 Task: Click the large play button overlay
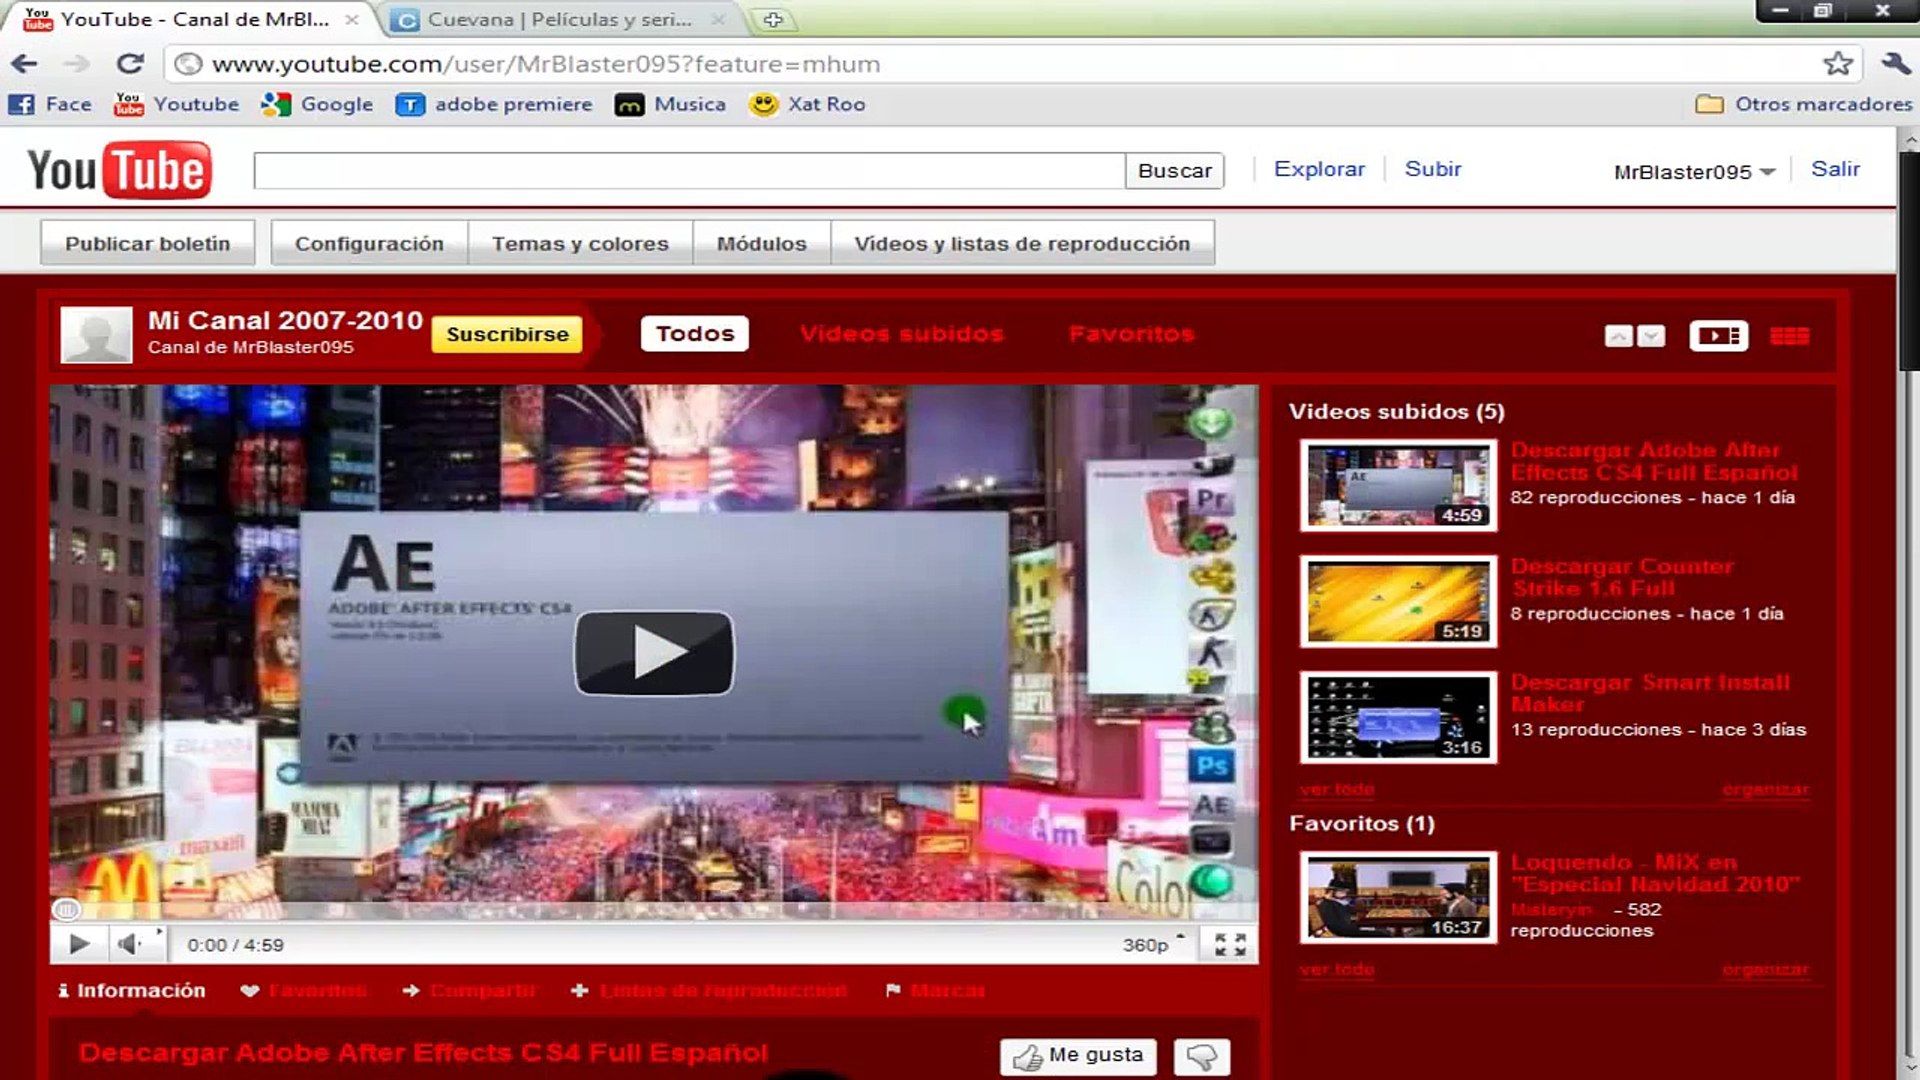654,653
